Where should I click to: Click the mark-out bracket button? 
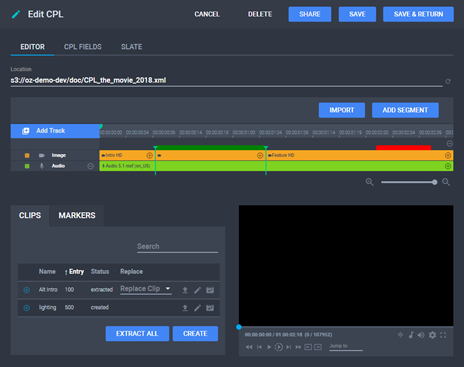tap(318, 347)
